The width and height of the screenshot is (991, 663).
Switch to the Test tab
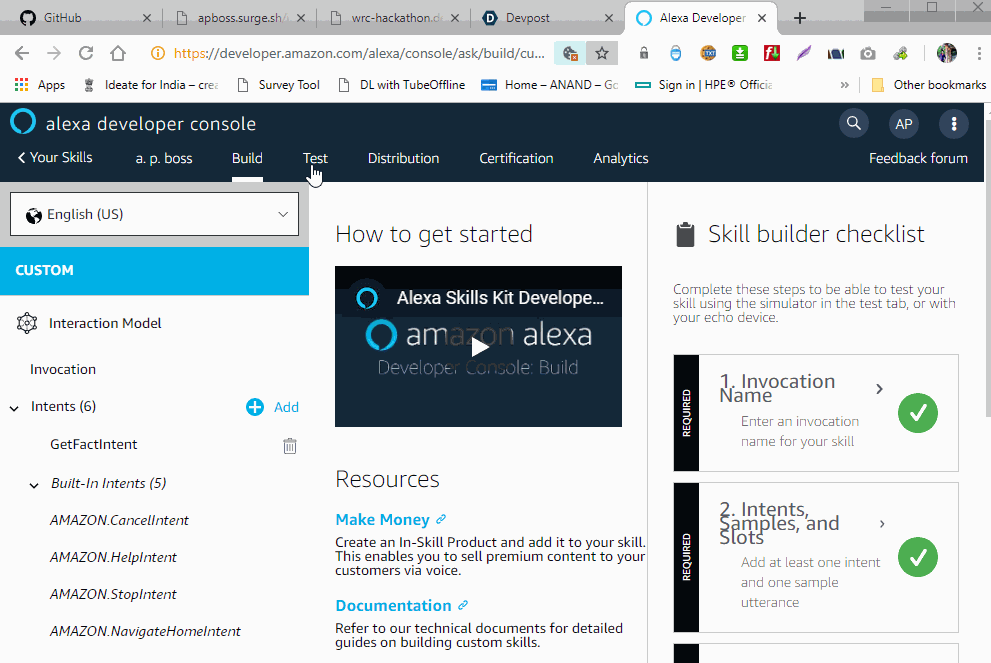click(x=315, y=158)
